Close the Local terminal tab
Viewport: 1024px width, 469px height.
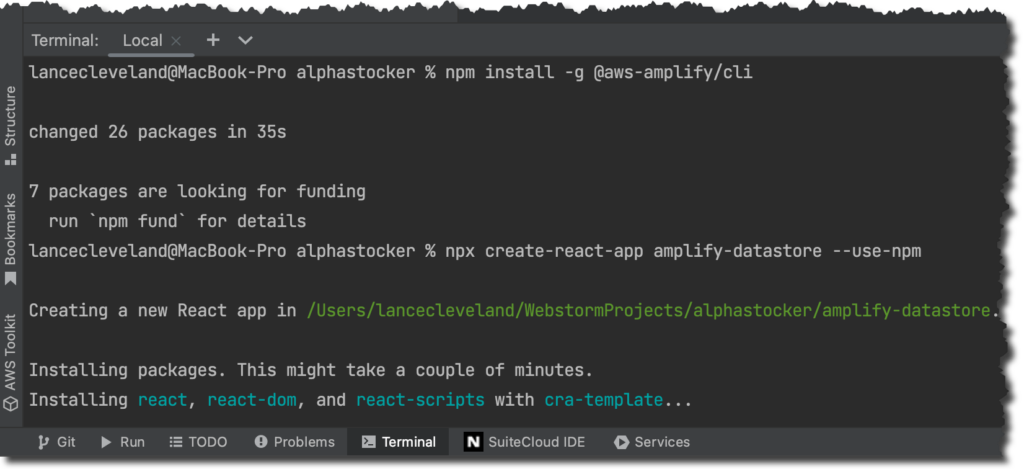point(176,40)
